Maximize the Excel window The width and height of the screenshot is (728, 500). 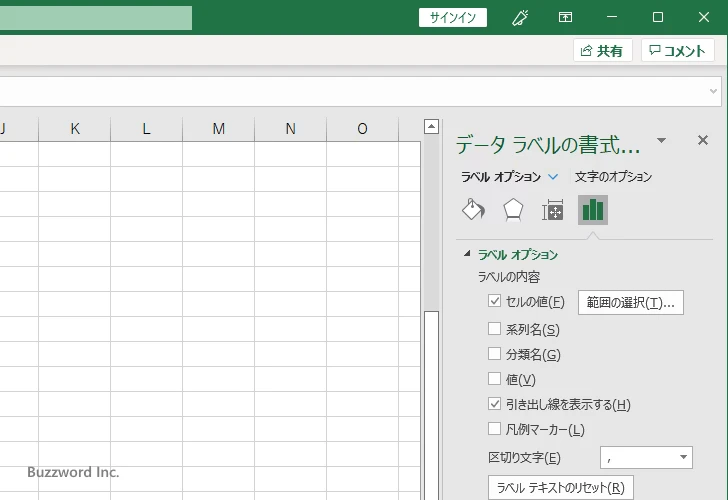point(657,17)
